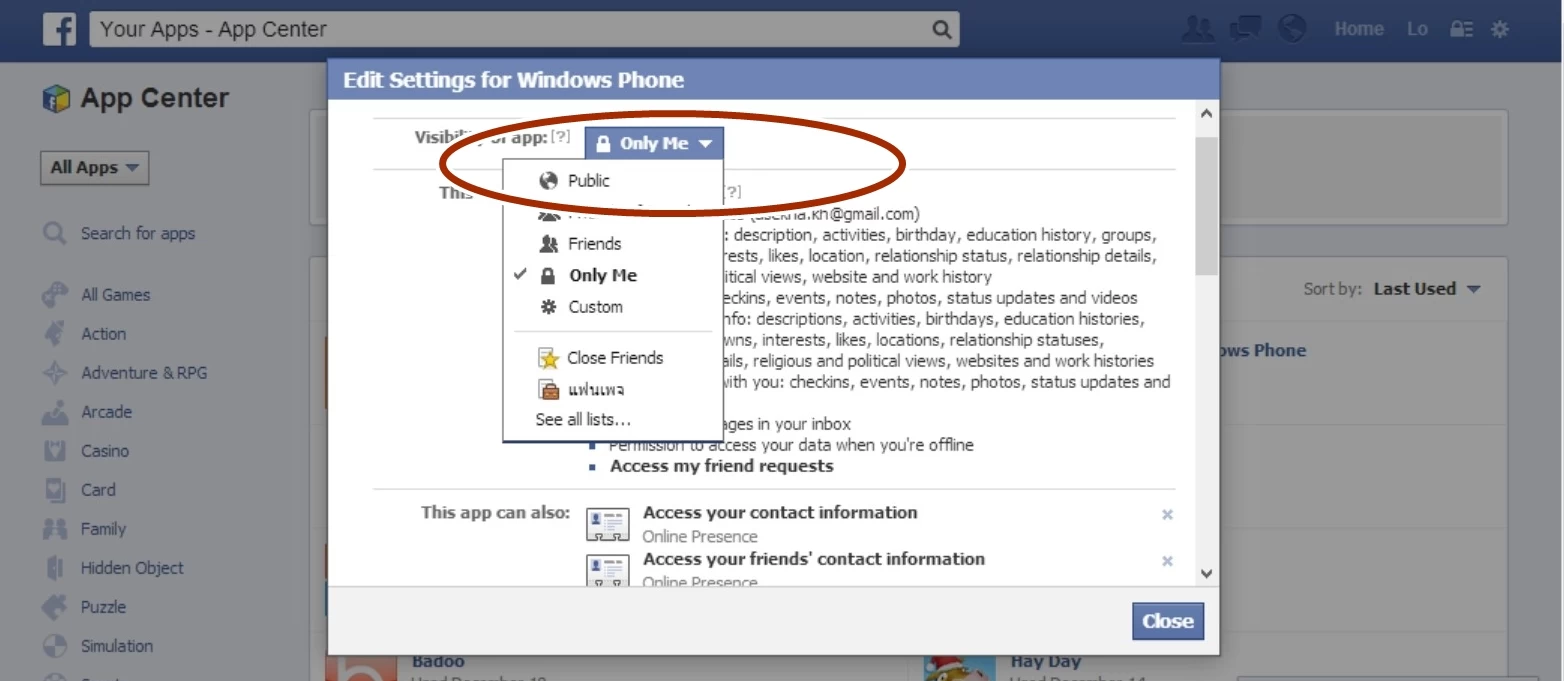This screenshot has height=681, width=1564.
Task: Open the All Apps dropdown
Action: pos(95,168)
